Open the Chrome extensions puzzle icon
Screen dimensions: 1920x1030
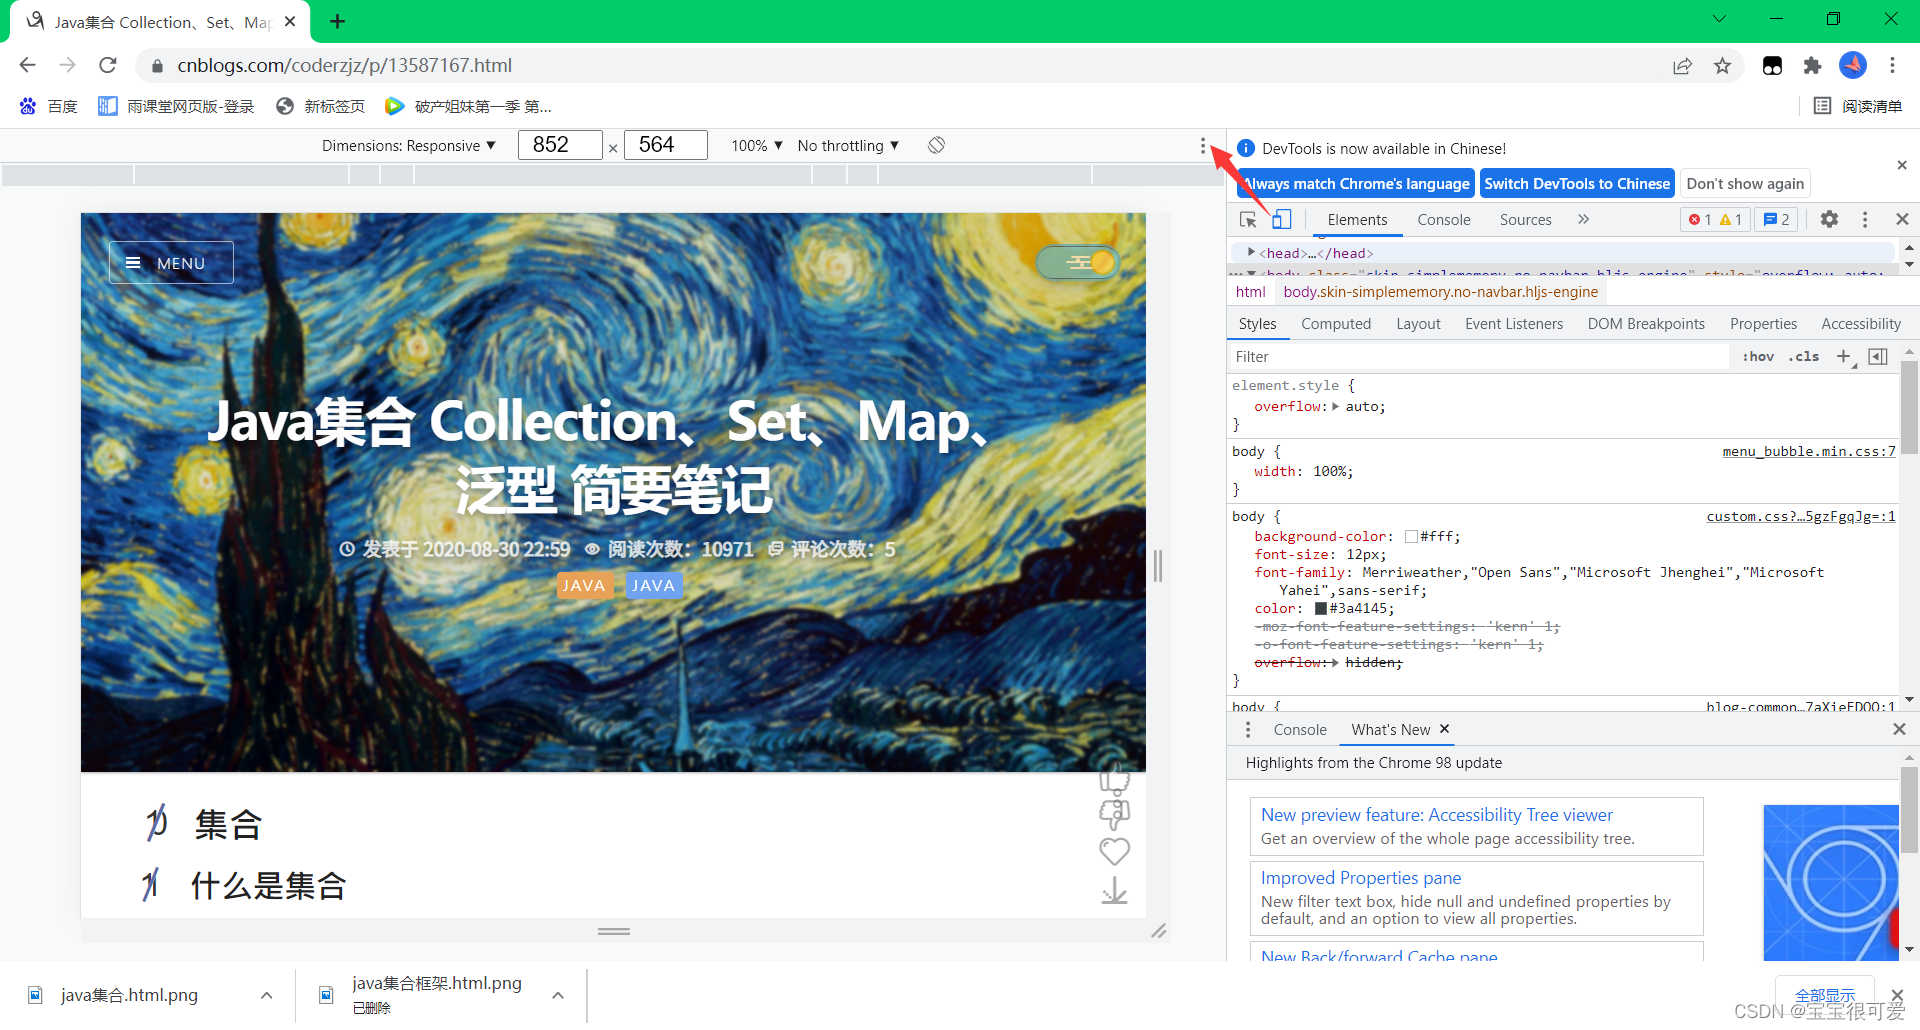coord(1812,66)
